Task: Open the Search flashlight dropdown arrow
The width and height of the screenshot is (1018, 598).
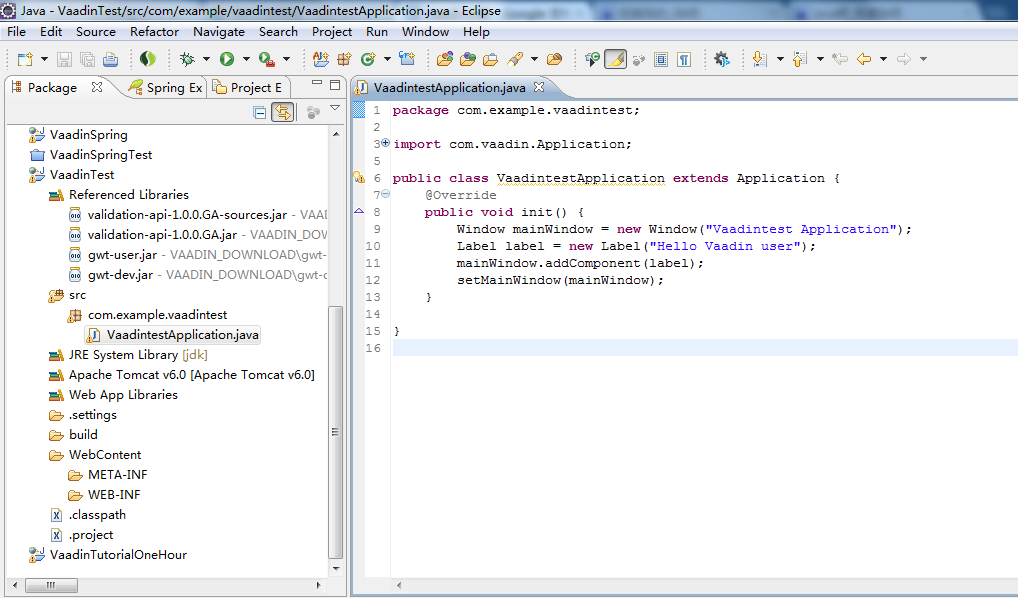Action: tap(534, 59)
